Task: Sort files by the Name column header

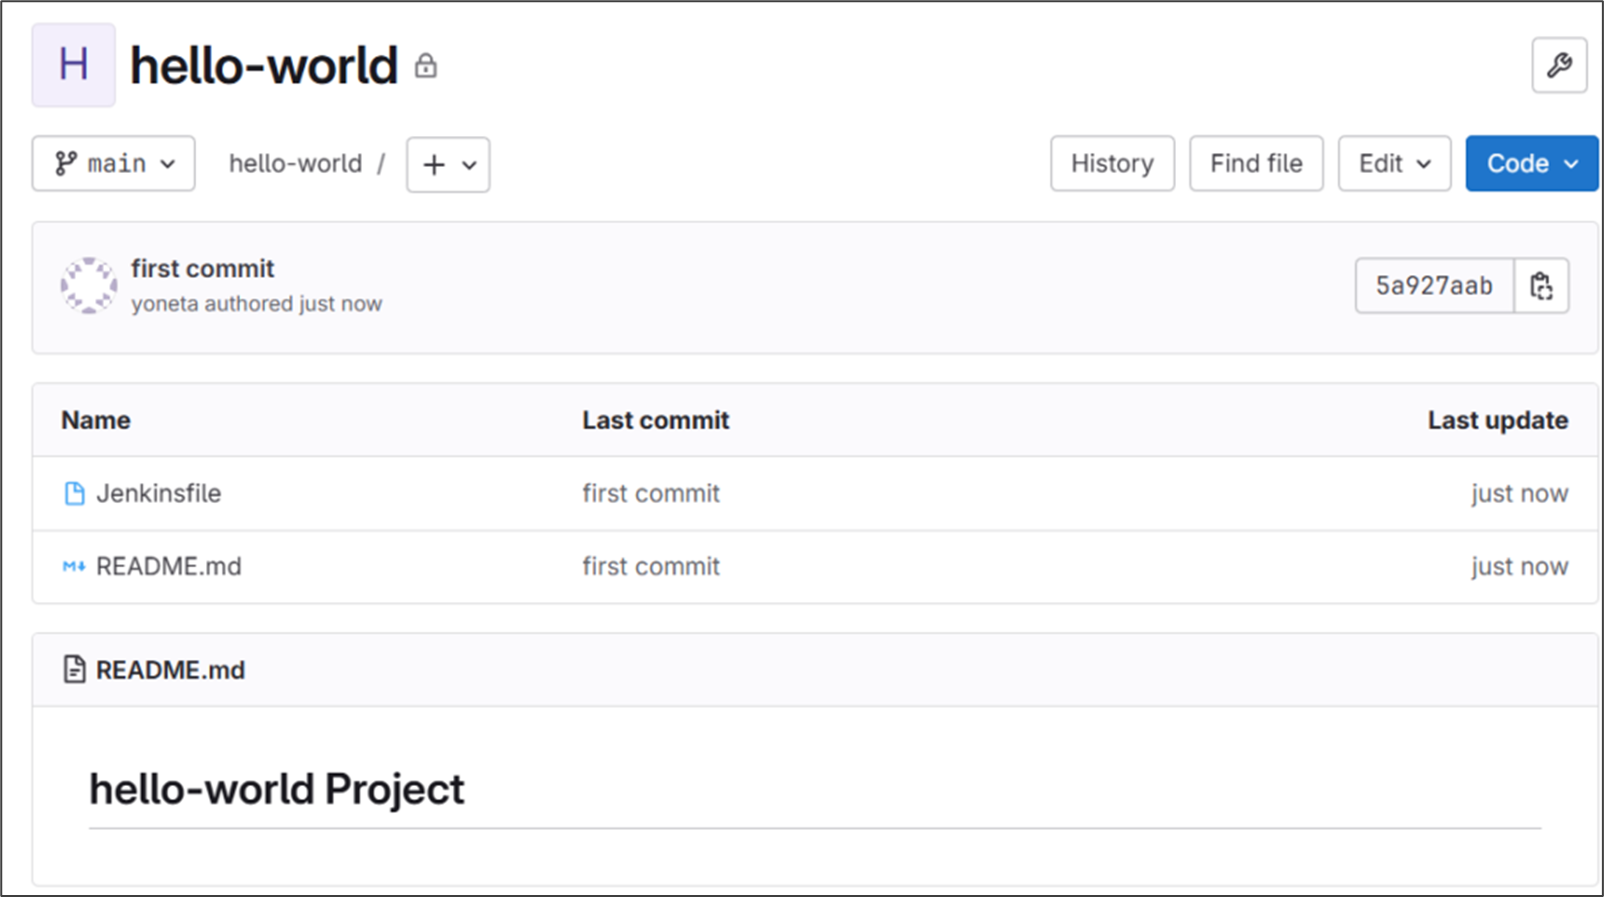Action: point(95,420)
